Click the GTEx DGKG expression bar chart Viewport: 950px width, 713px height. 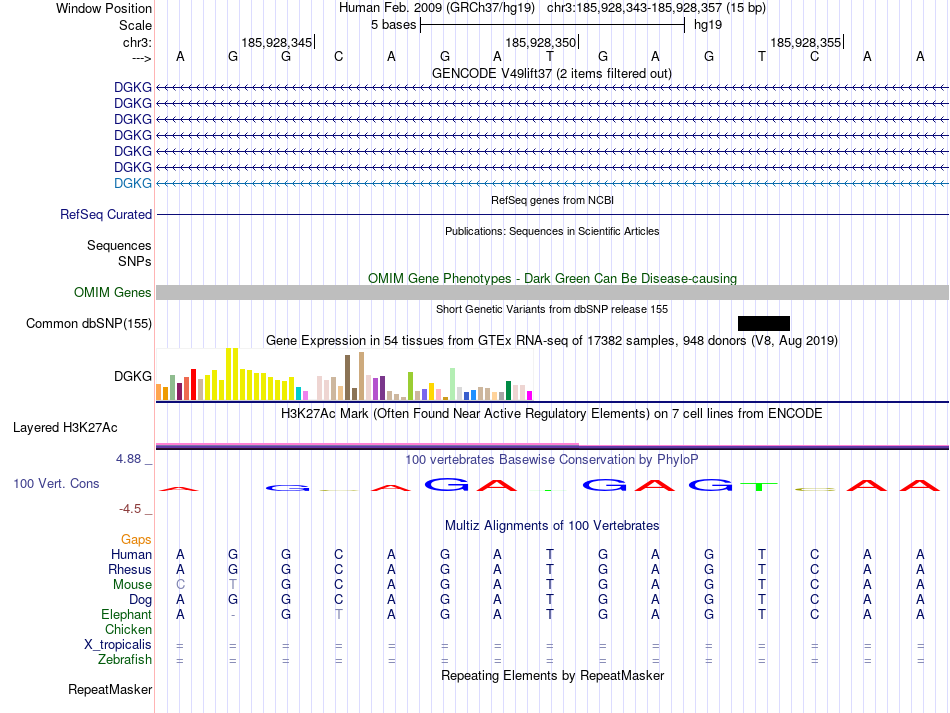[x=344, y=374]
